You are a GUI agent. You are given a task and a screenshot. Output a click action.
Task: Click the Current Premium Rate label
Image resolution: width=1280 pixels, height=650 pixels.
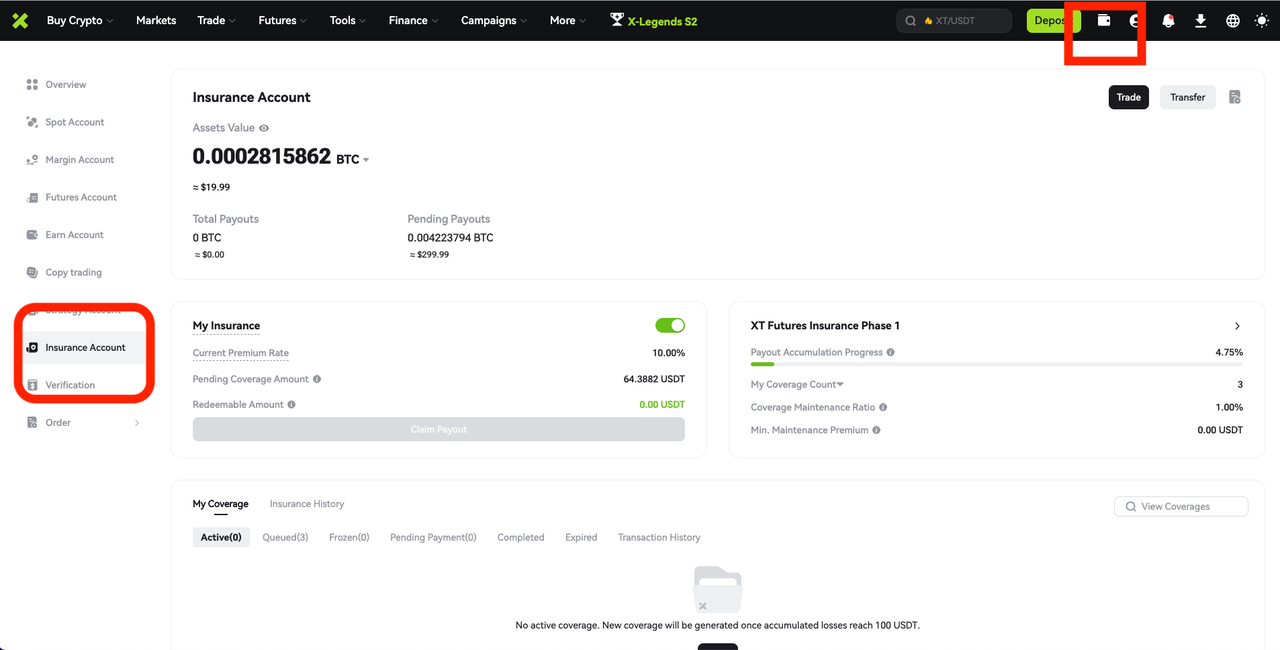click(241, 353)
